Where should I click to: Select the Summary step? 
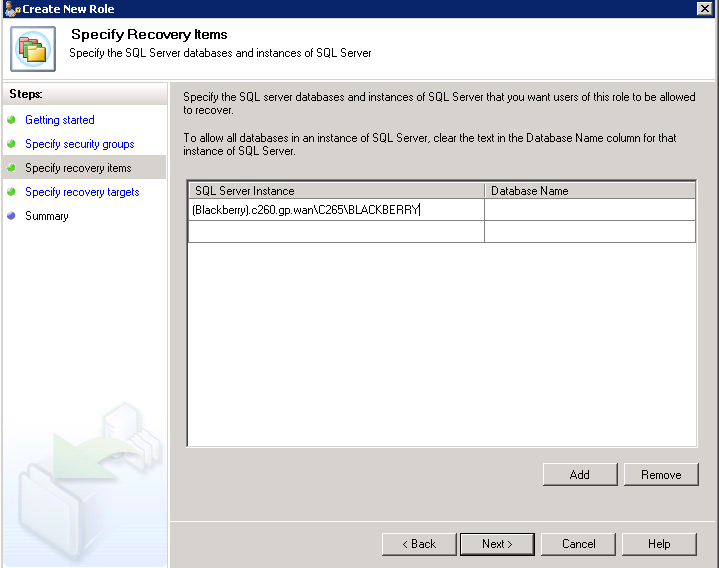click(47, 216)
